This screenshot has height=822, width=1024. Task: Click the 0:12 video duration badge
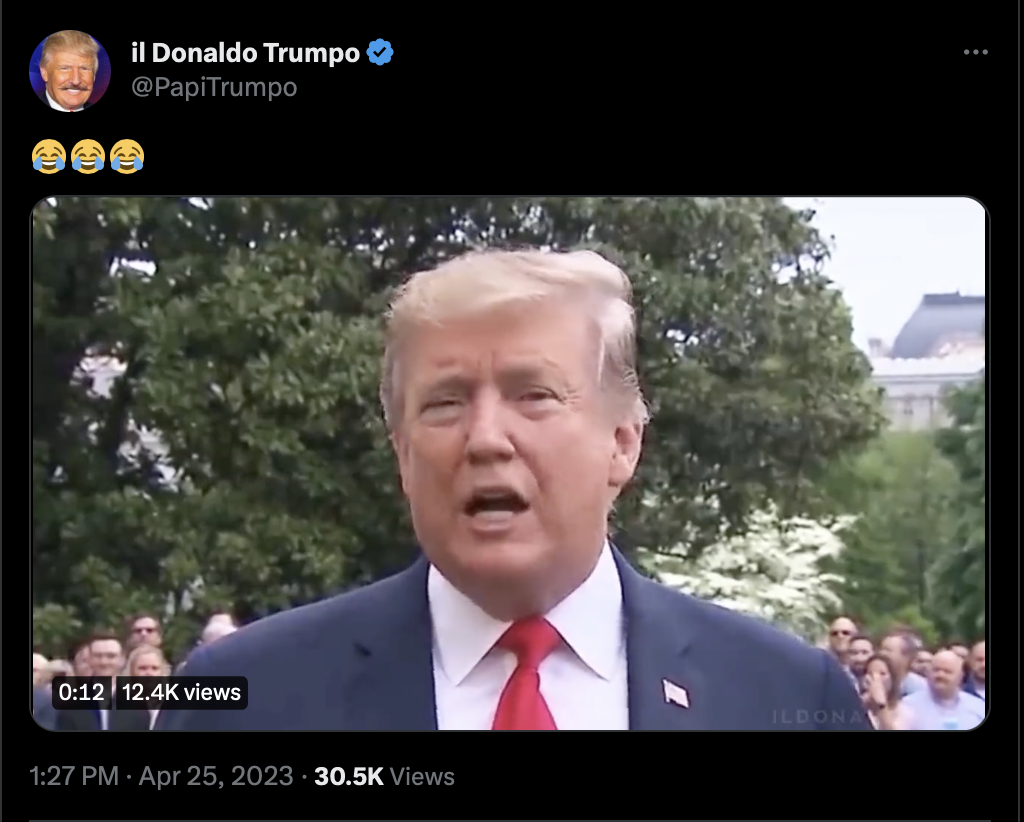[82, 692]
